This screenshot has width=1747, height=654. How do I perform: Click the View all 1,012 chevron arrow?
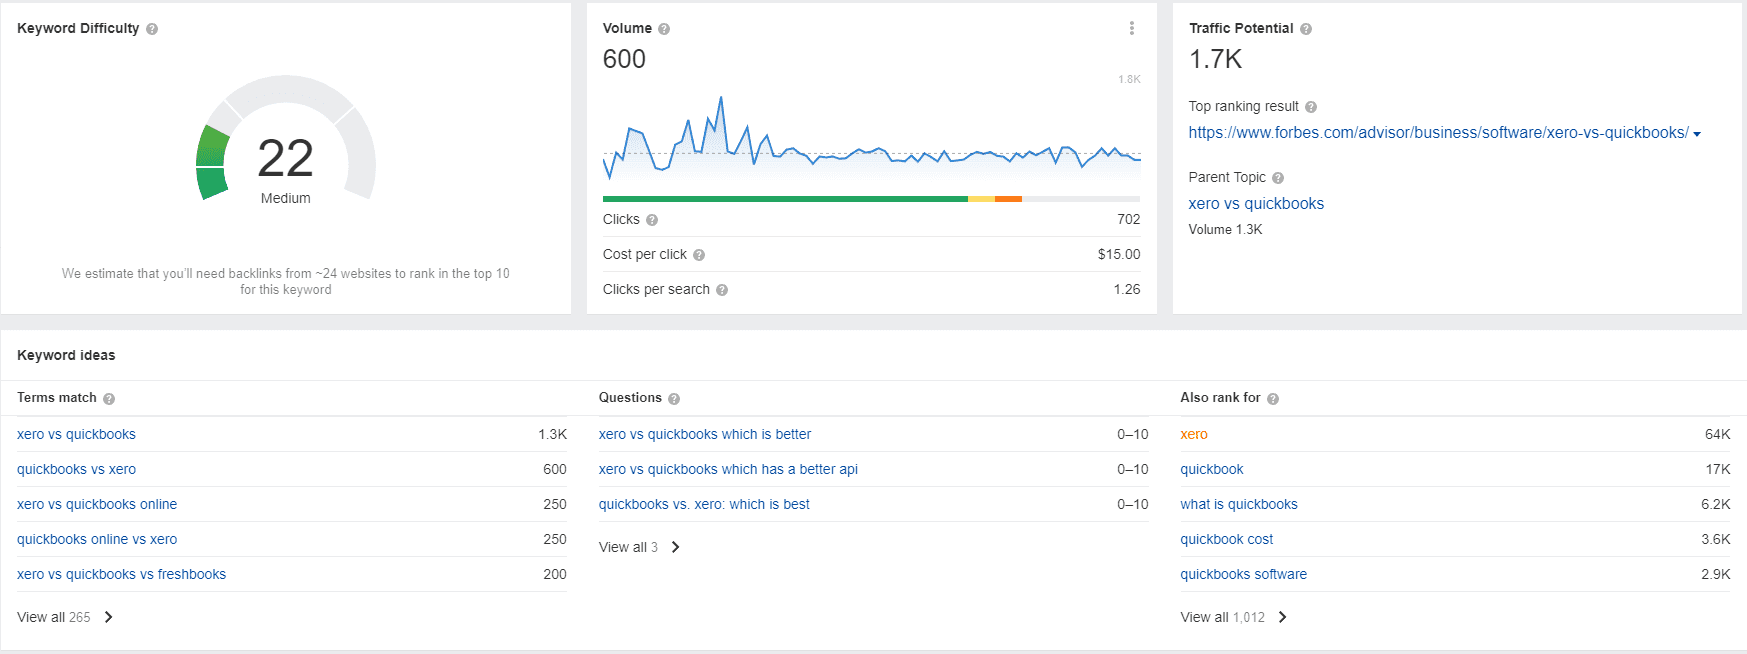point(1283,617)
